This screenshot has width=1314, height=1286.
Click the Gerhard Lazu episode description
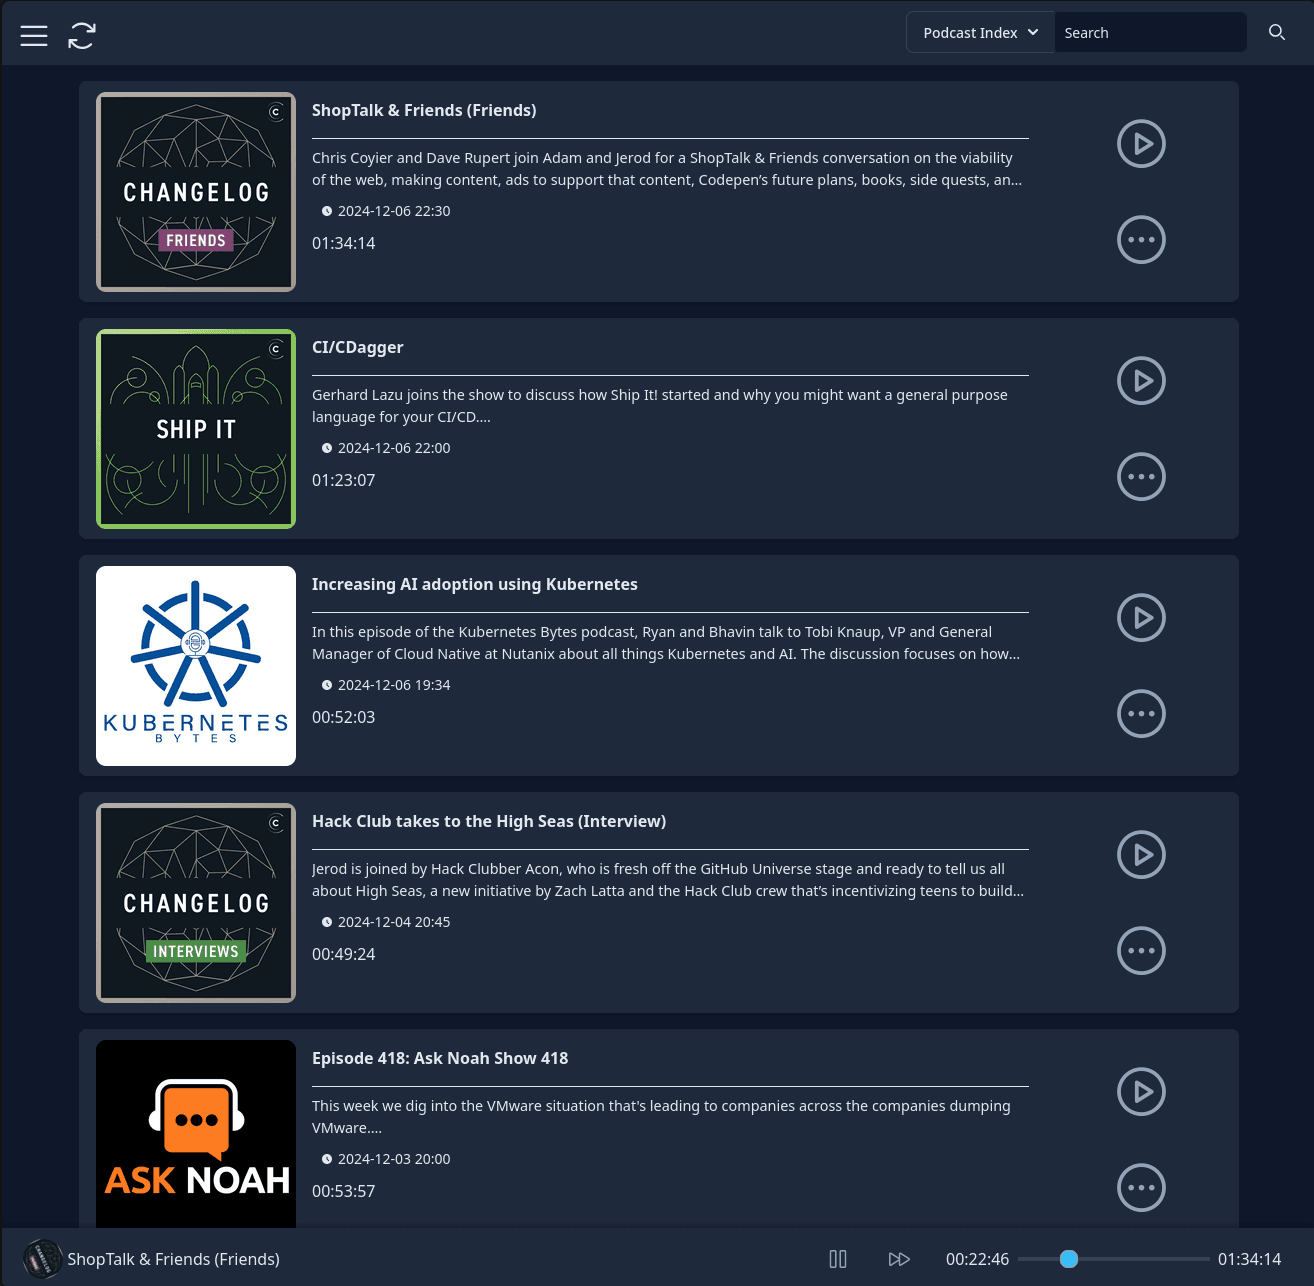click(x=660, y=406)
